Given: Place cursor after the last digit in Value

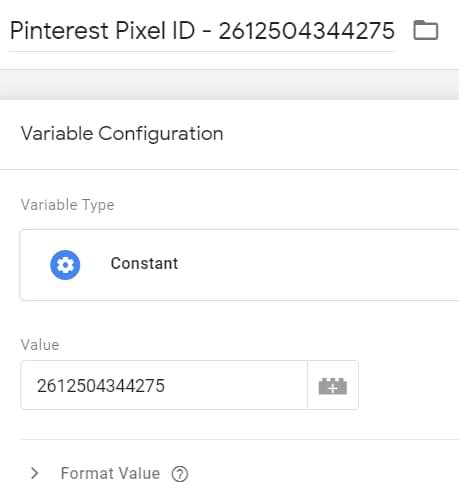Looking at the screenshot, I should coord(166,386).
